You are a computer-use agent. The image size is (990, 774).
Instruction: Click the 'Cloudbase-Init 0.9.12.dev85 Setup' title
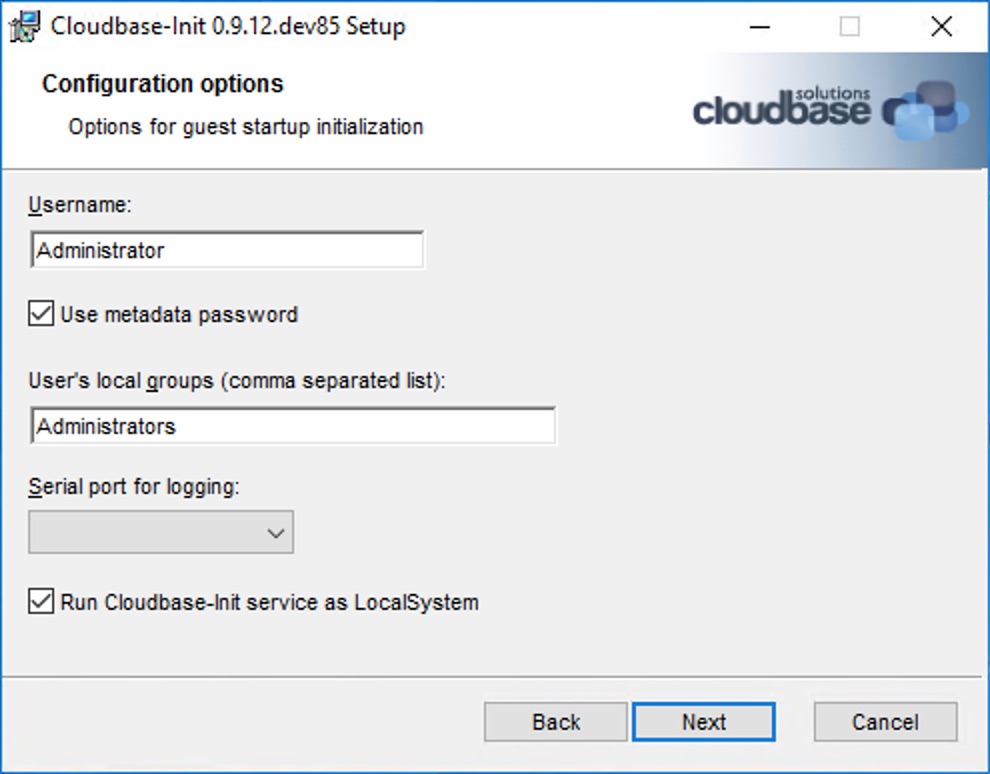point(225,26)
